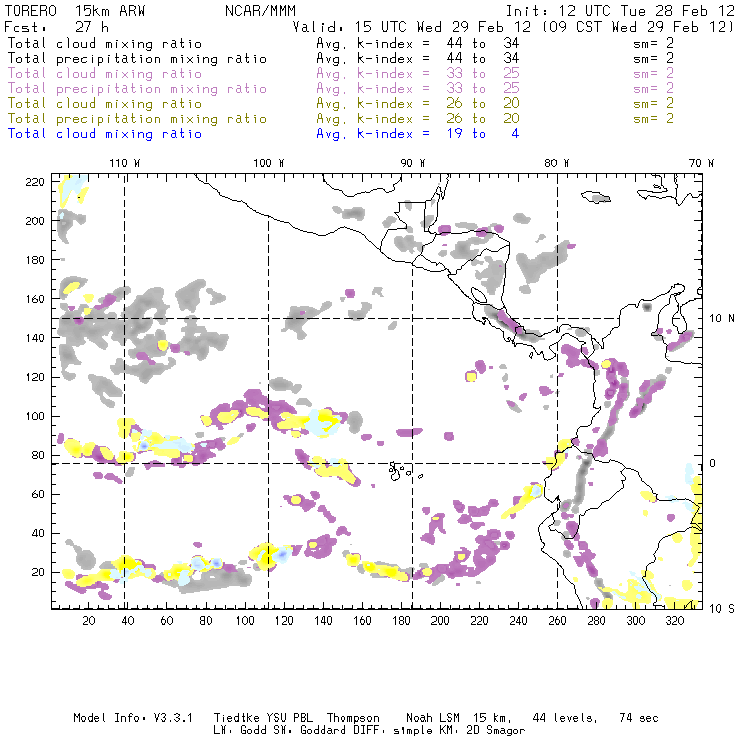This screenshot has height=740, width=740.
Task: Click the '200' label on the left y-axis
Action: pyautogui.click(x=35, y=221)
